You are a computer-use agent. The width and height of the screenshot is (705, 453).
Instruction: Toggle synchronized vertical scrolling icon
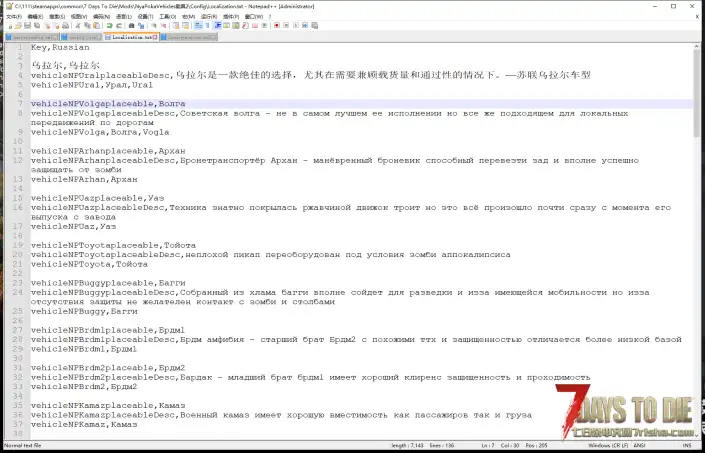click(175, 26)
